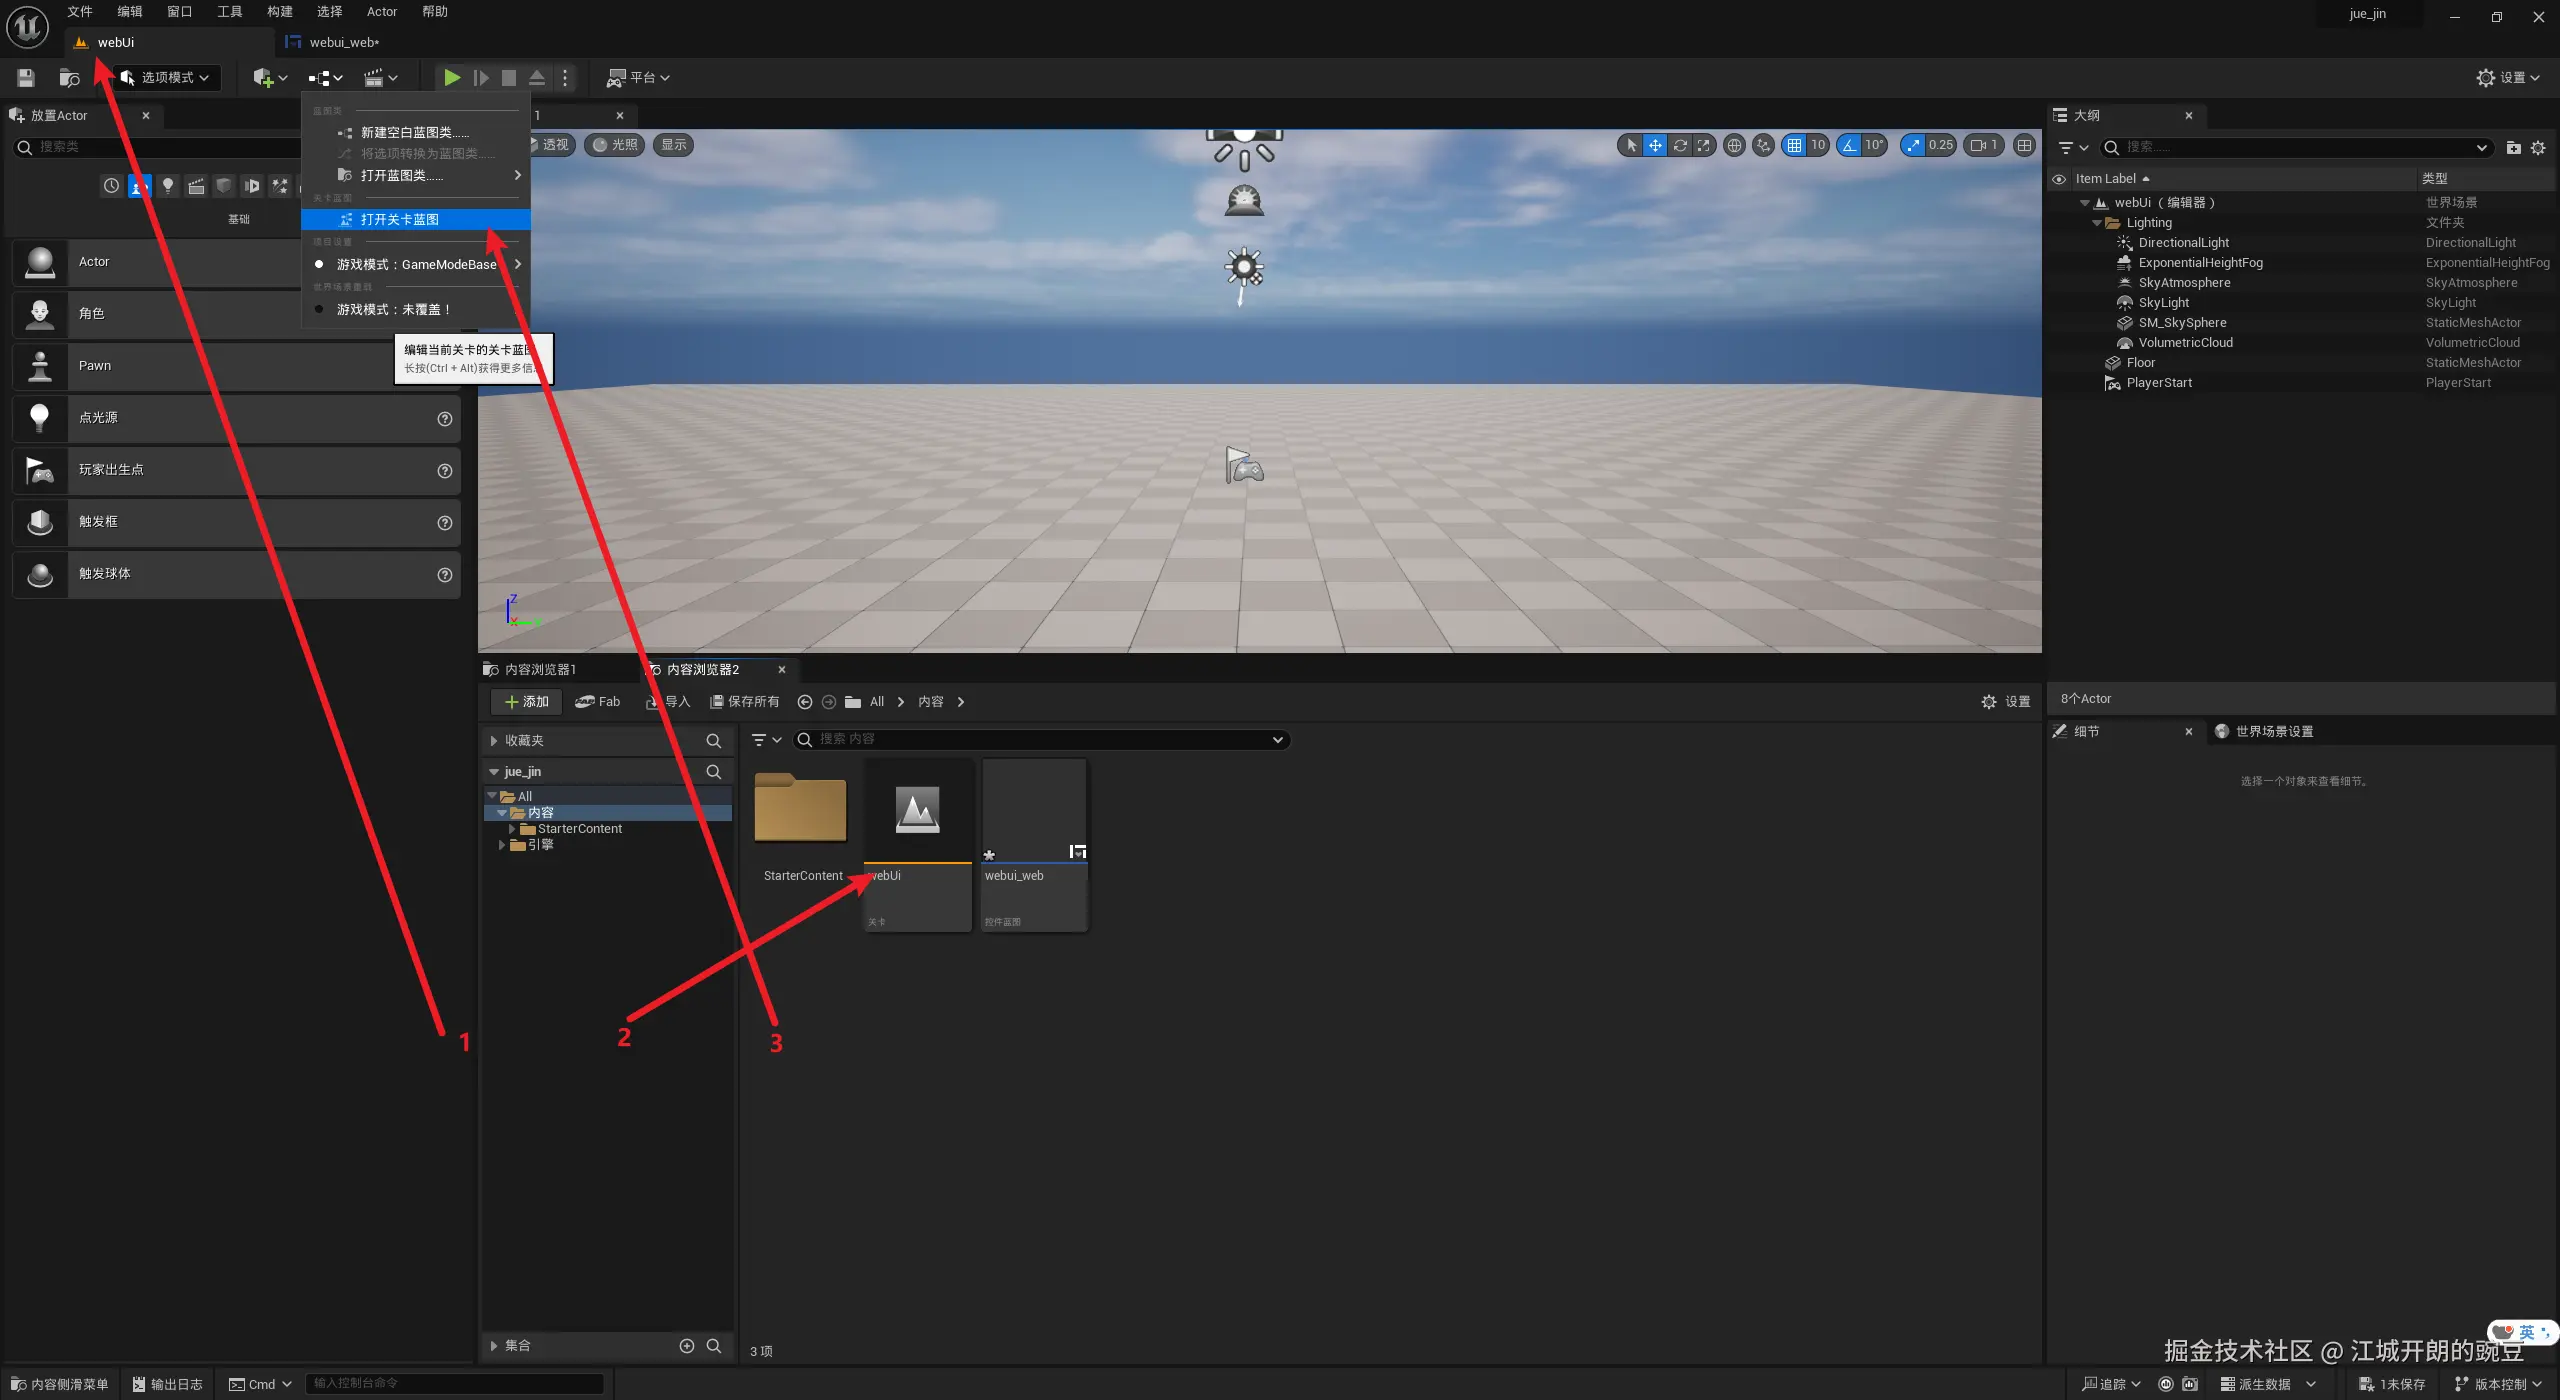Collapse the Lighting folder in outliner
The image size is (2560, 1400).
[x=2097, y=223]
